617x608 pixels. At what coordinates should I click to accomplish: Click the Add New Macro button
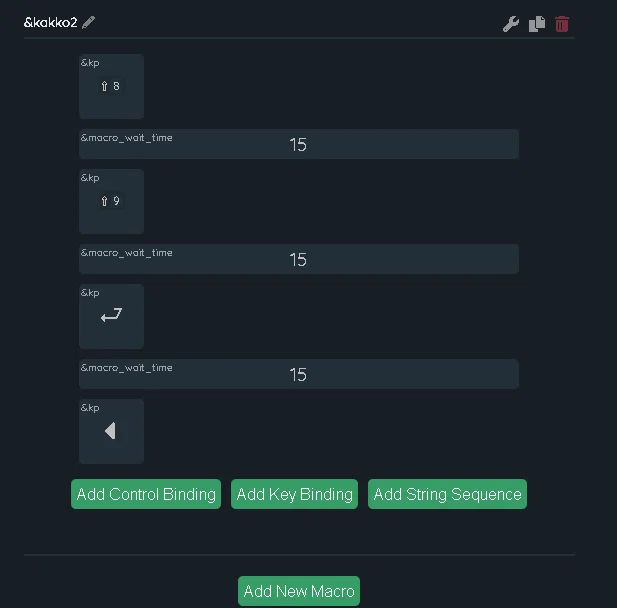[x=299, y=591]
